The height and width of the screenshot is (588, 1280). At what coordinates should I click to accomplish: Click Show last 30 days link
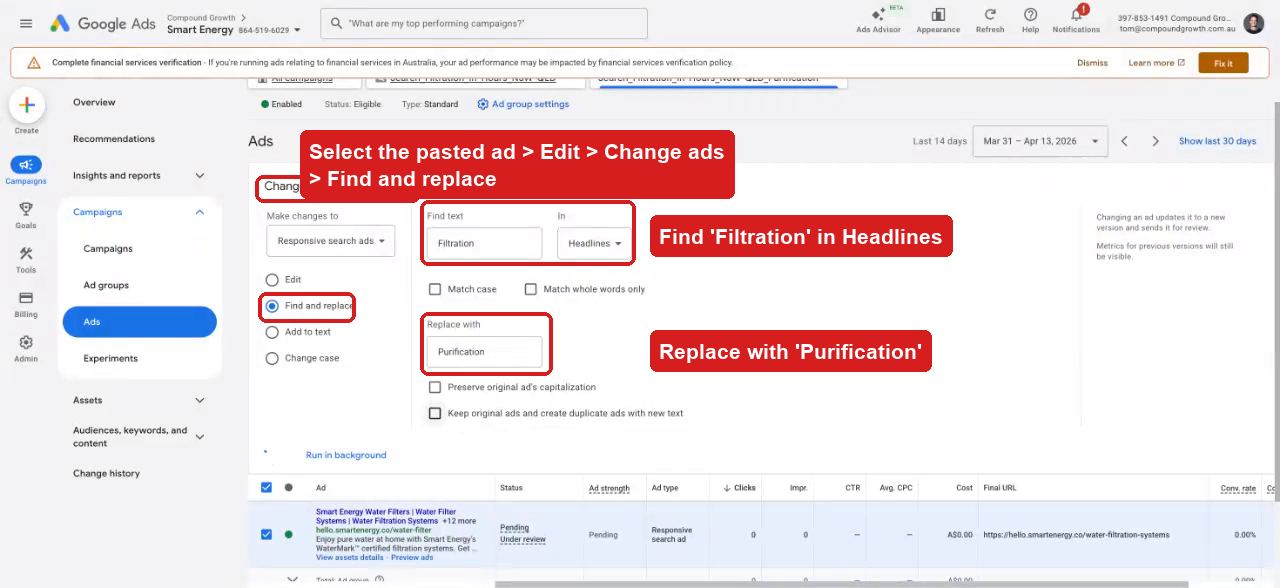tap(1217, 141)
